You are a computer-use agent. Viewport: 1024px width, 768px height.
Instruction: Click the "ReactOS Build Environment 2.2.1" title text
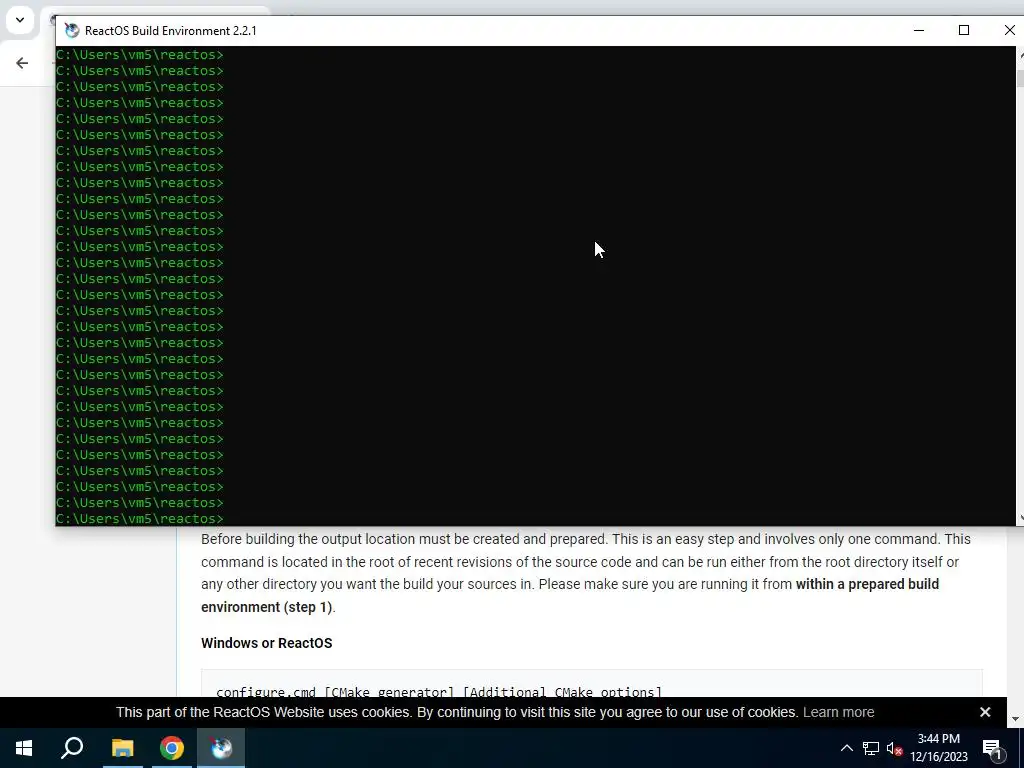(170, 31)
